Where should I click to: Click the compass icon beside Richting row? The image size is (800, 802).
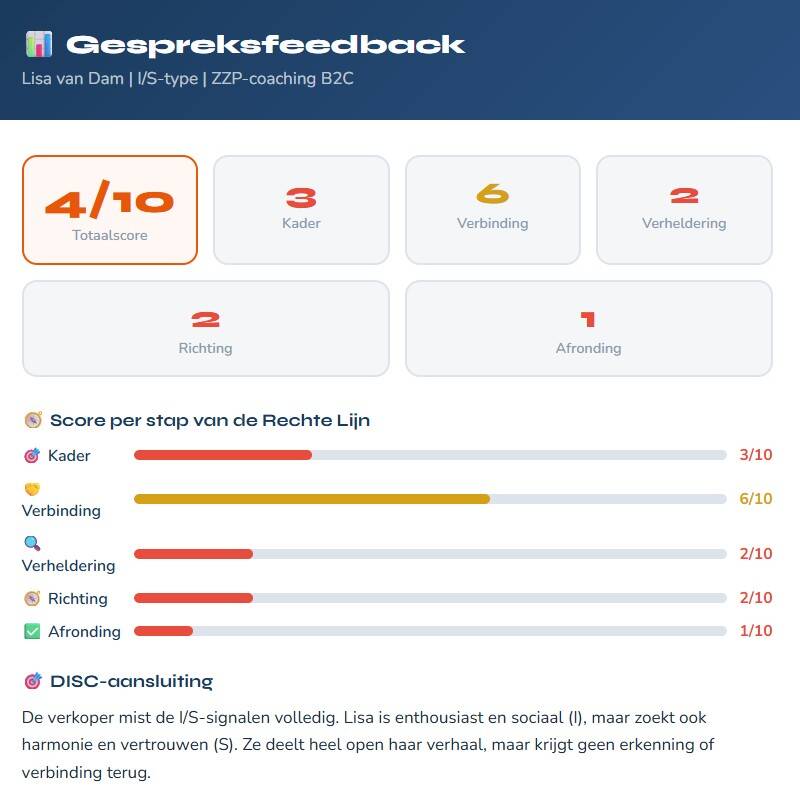click(32, 599)
